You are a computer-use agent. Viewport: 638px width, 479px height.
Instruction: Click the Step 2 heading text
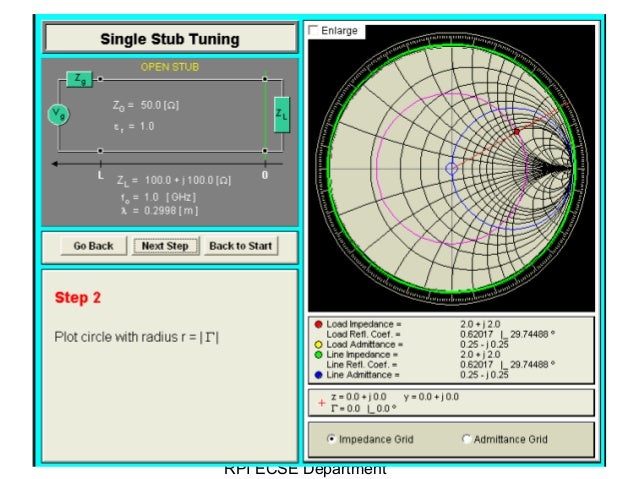77,298
